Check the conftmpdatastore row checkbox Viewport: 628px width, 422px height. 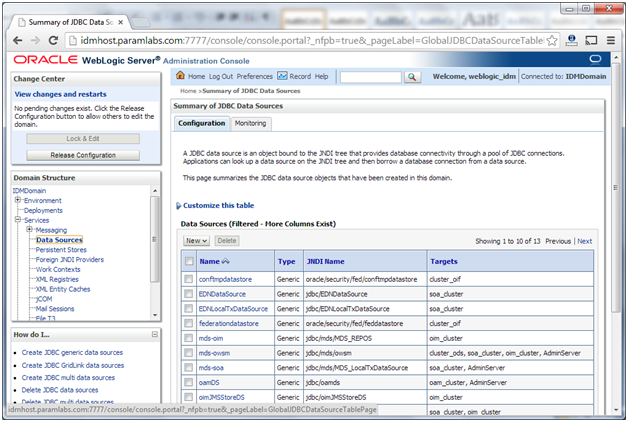[189, 279]
